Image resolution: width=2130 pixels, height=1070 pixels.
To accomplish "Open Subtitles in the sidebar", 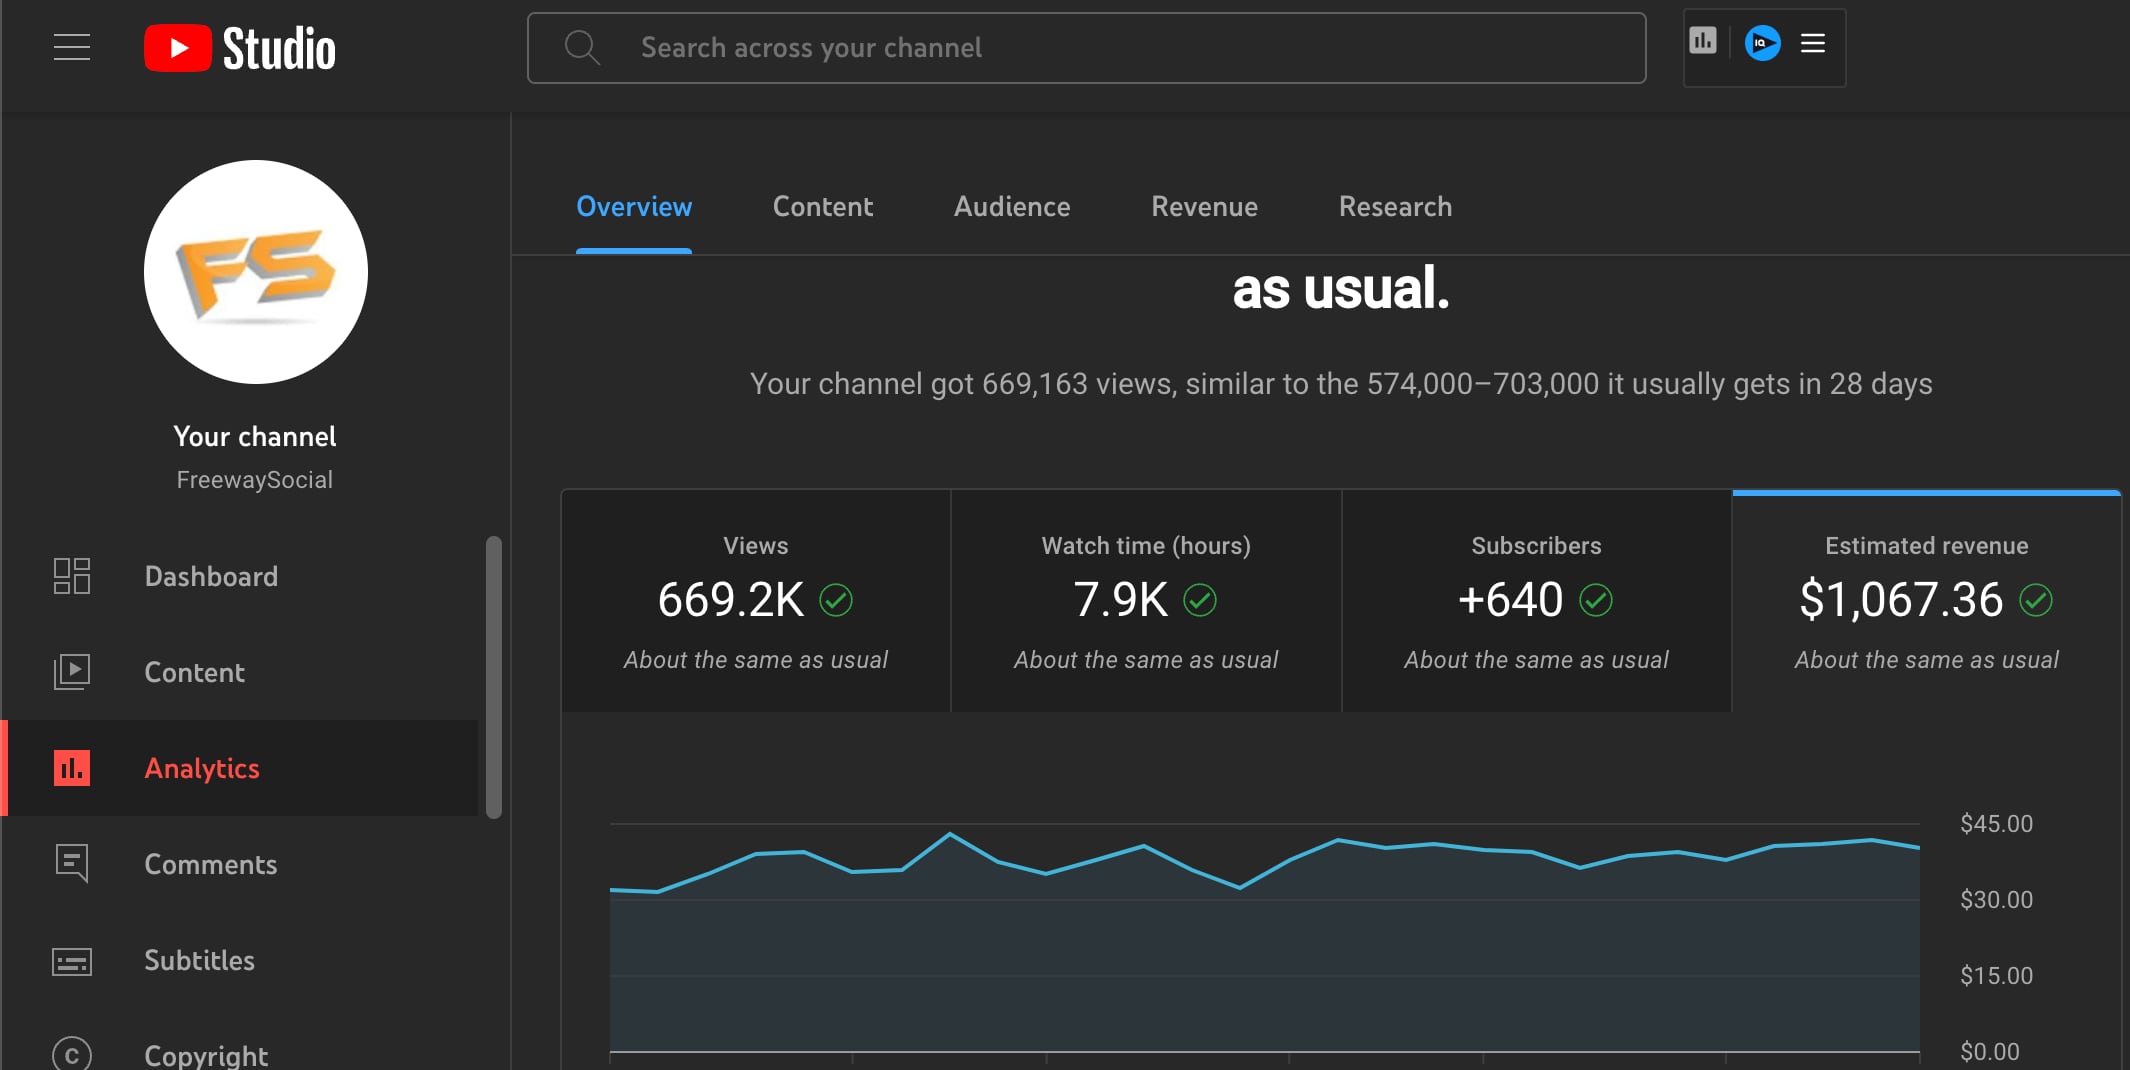I will 240,960.
